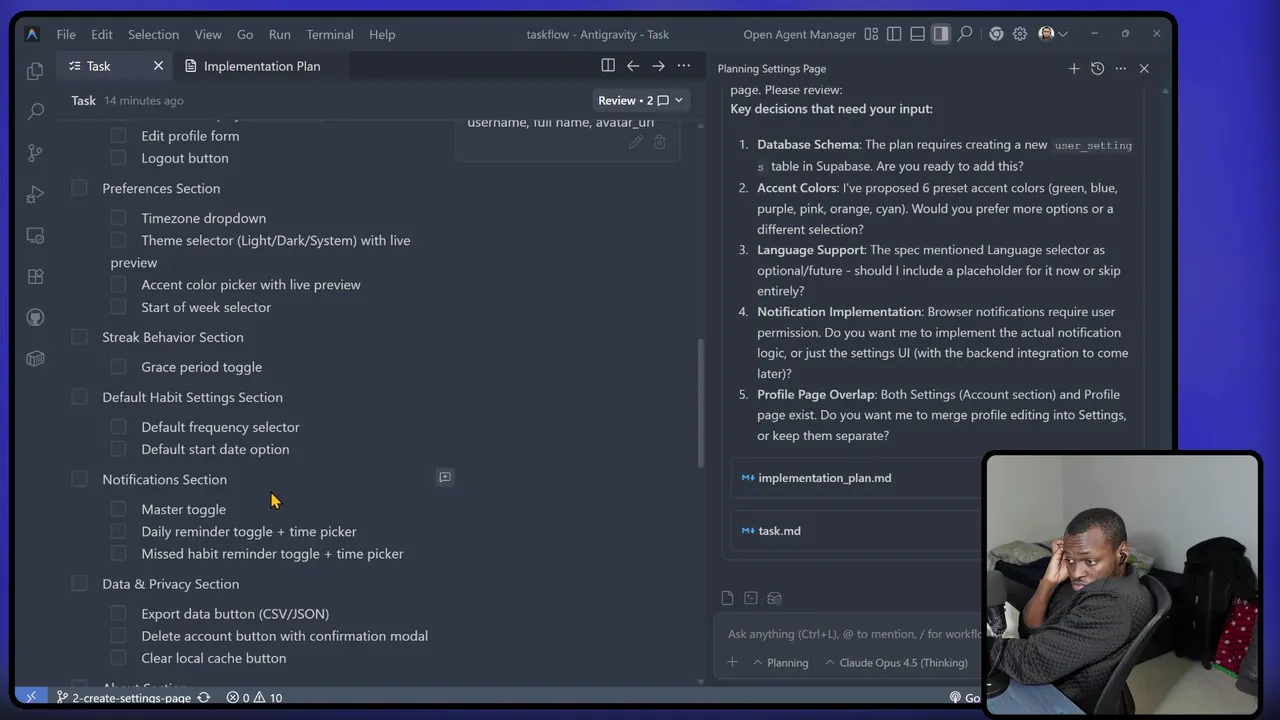Open the cube icon view in activity bar
Image resolution: width=1280 pixels, height=720 pixels.
(x=35, y=358)
